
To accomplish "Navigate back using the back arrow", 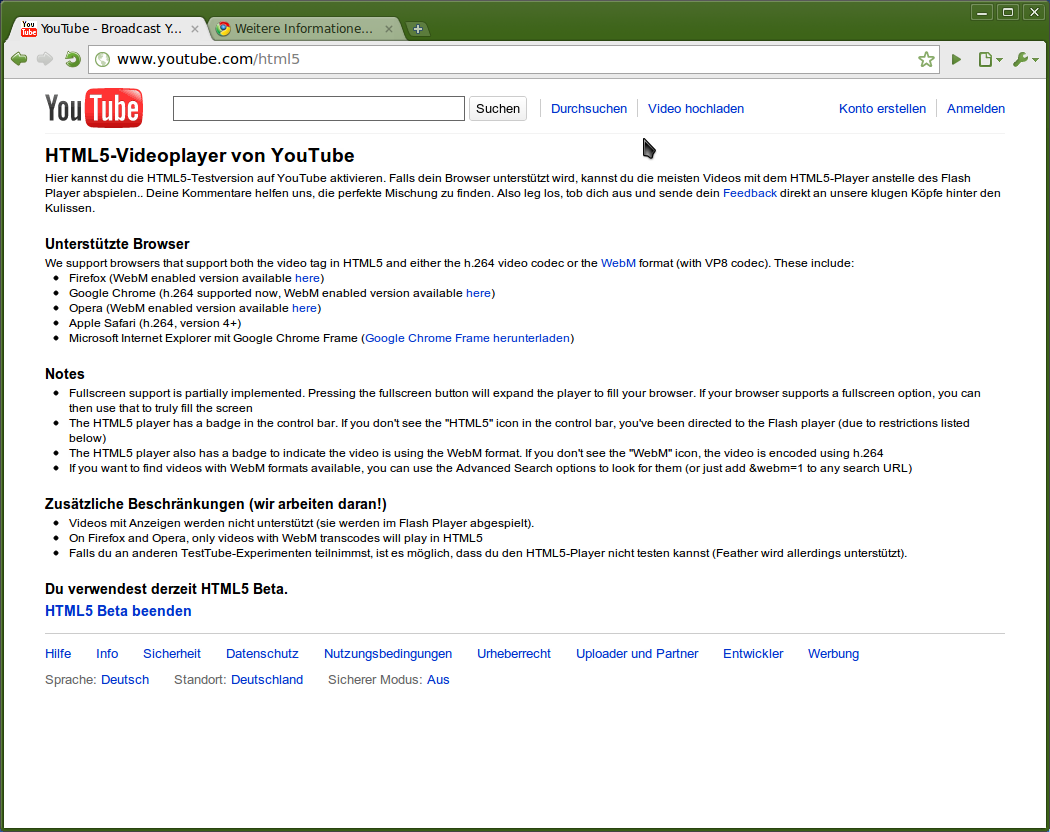I will click(x=19, y=59).
